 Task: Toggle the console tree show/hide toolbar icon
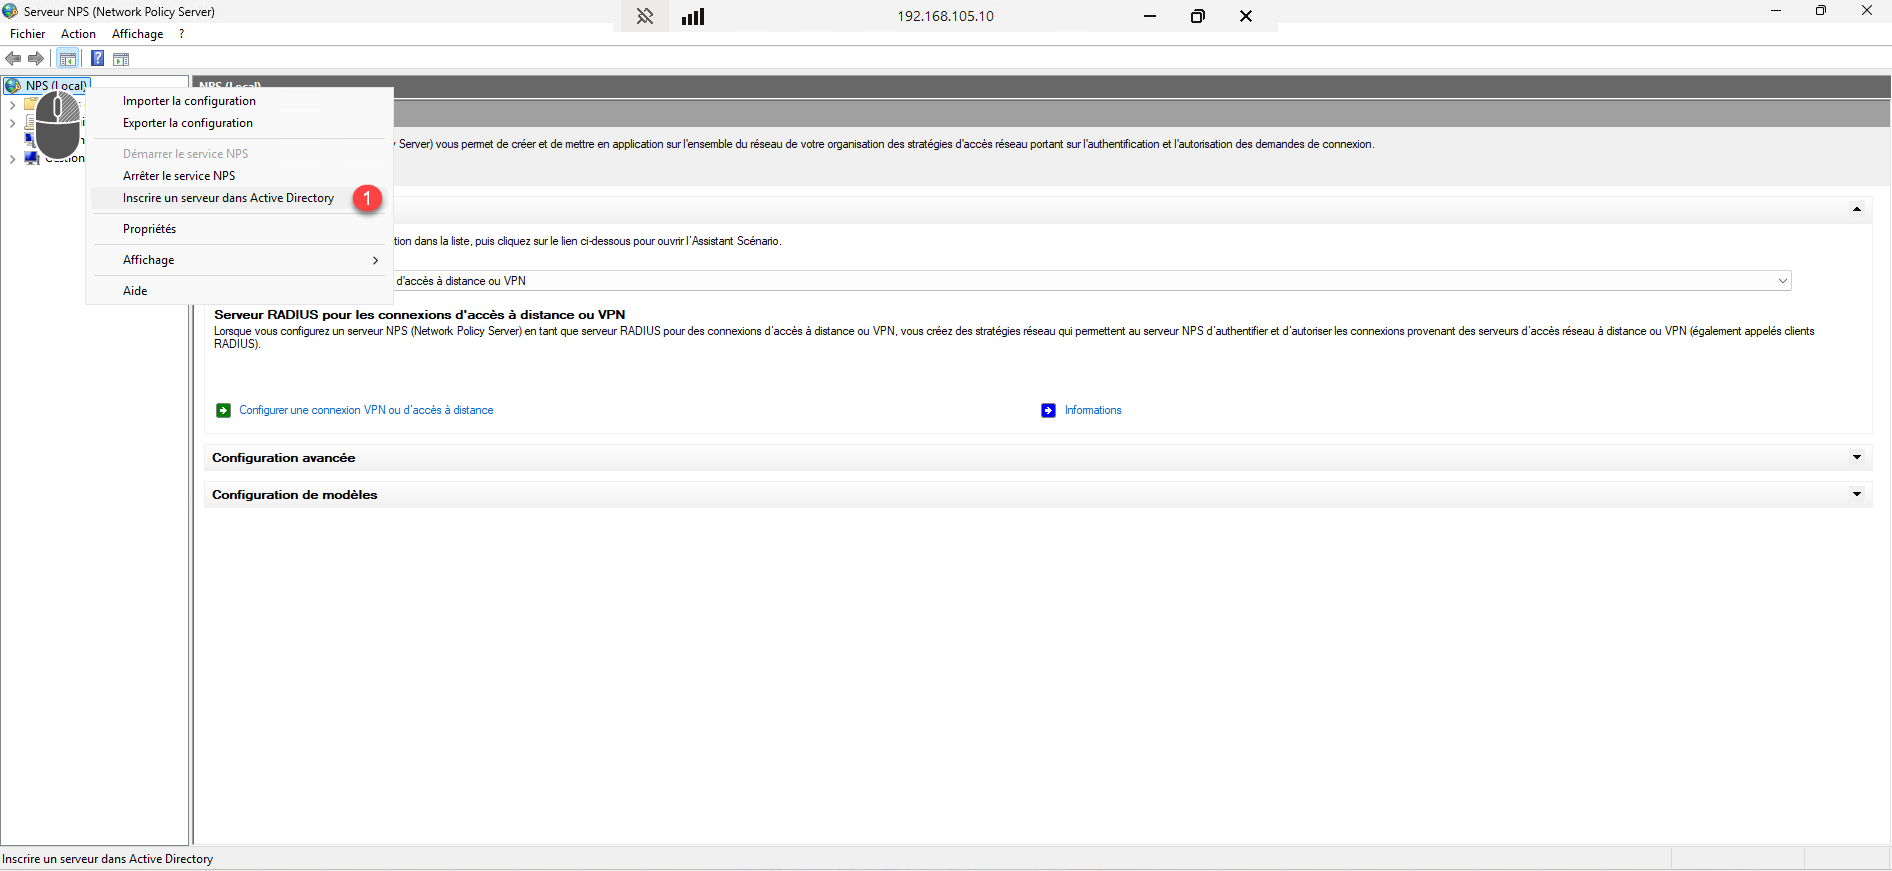coord(67,59)
